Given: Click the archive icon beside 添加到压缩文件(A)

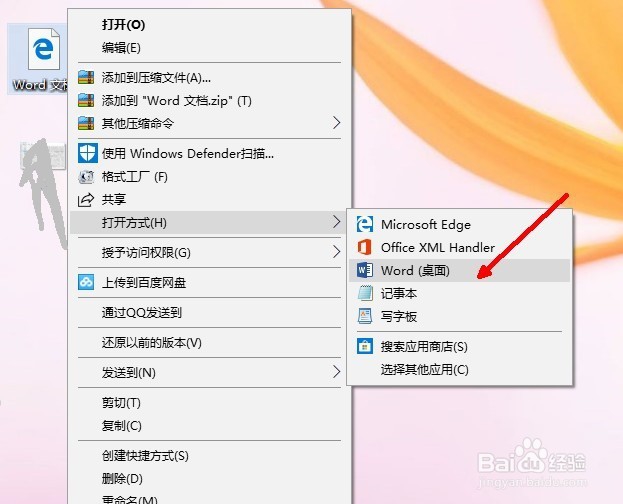Looking at the screenshot, I should pyautogui.click(x=86, y=77).
